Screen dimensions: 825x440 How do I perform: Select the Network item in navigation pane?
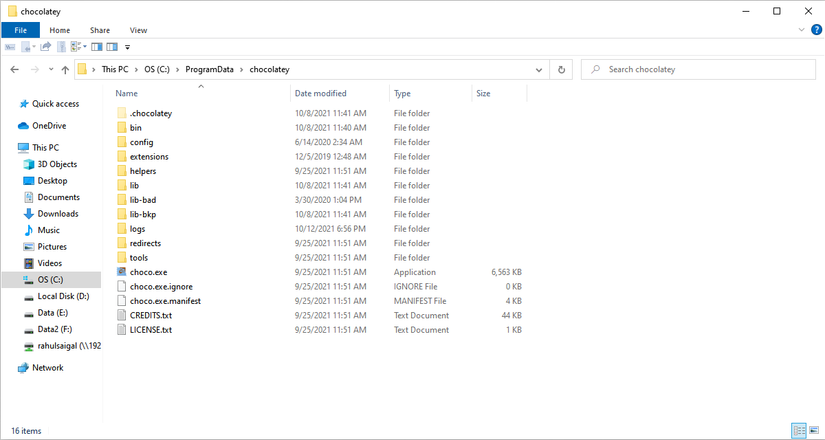coord(47,367)
